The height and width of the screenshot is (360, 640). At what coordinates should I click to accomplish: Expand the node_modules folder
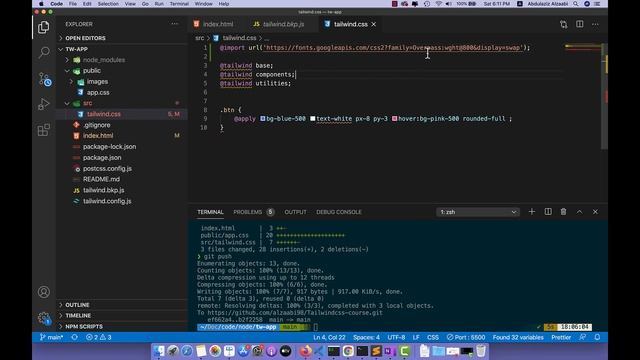coord(103,60)
